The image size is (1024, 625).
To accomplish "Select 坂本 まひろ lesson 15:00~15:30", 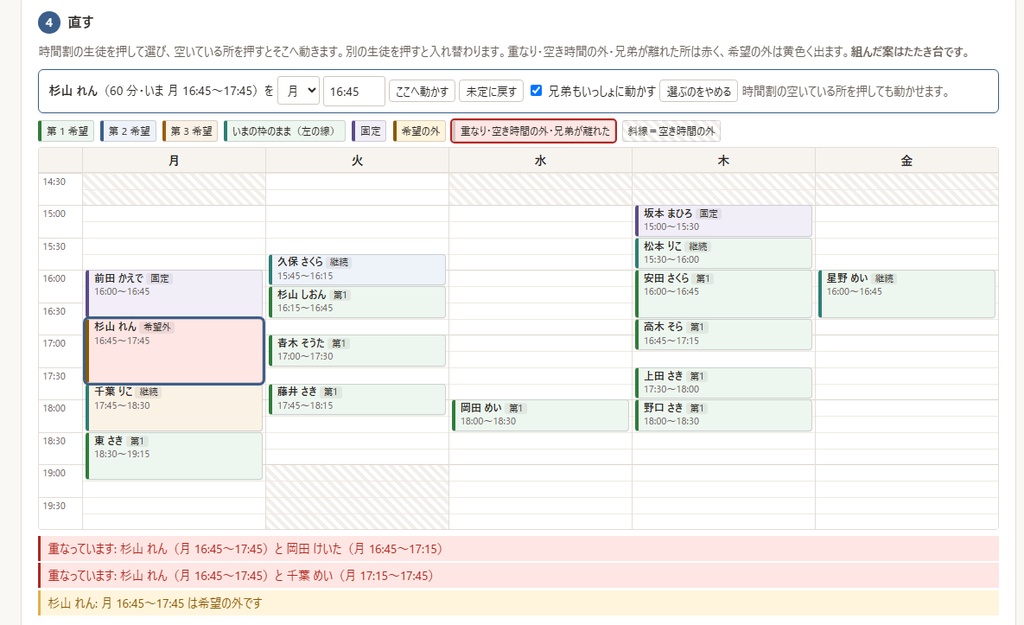I will [x=724, y=221].
